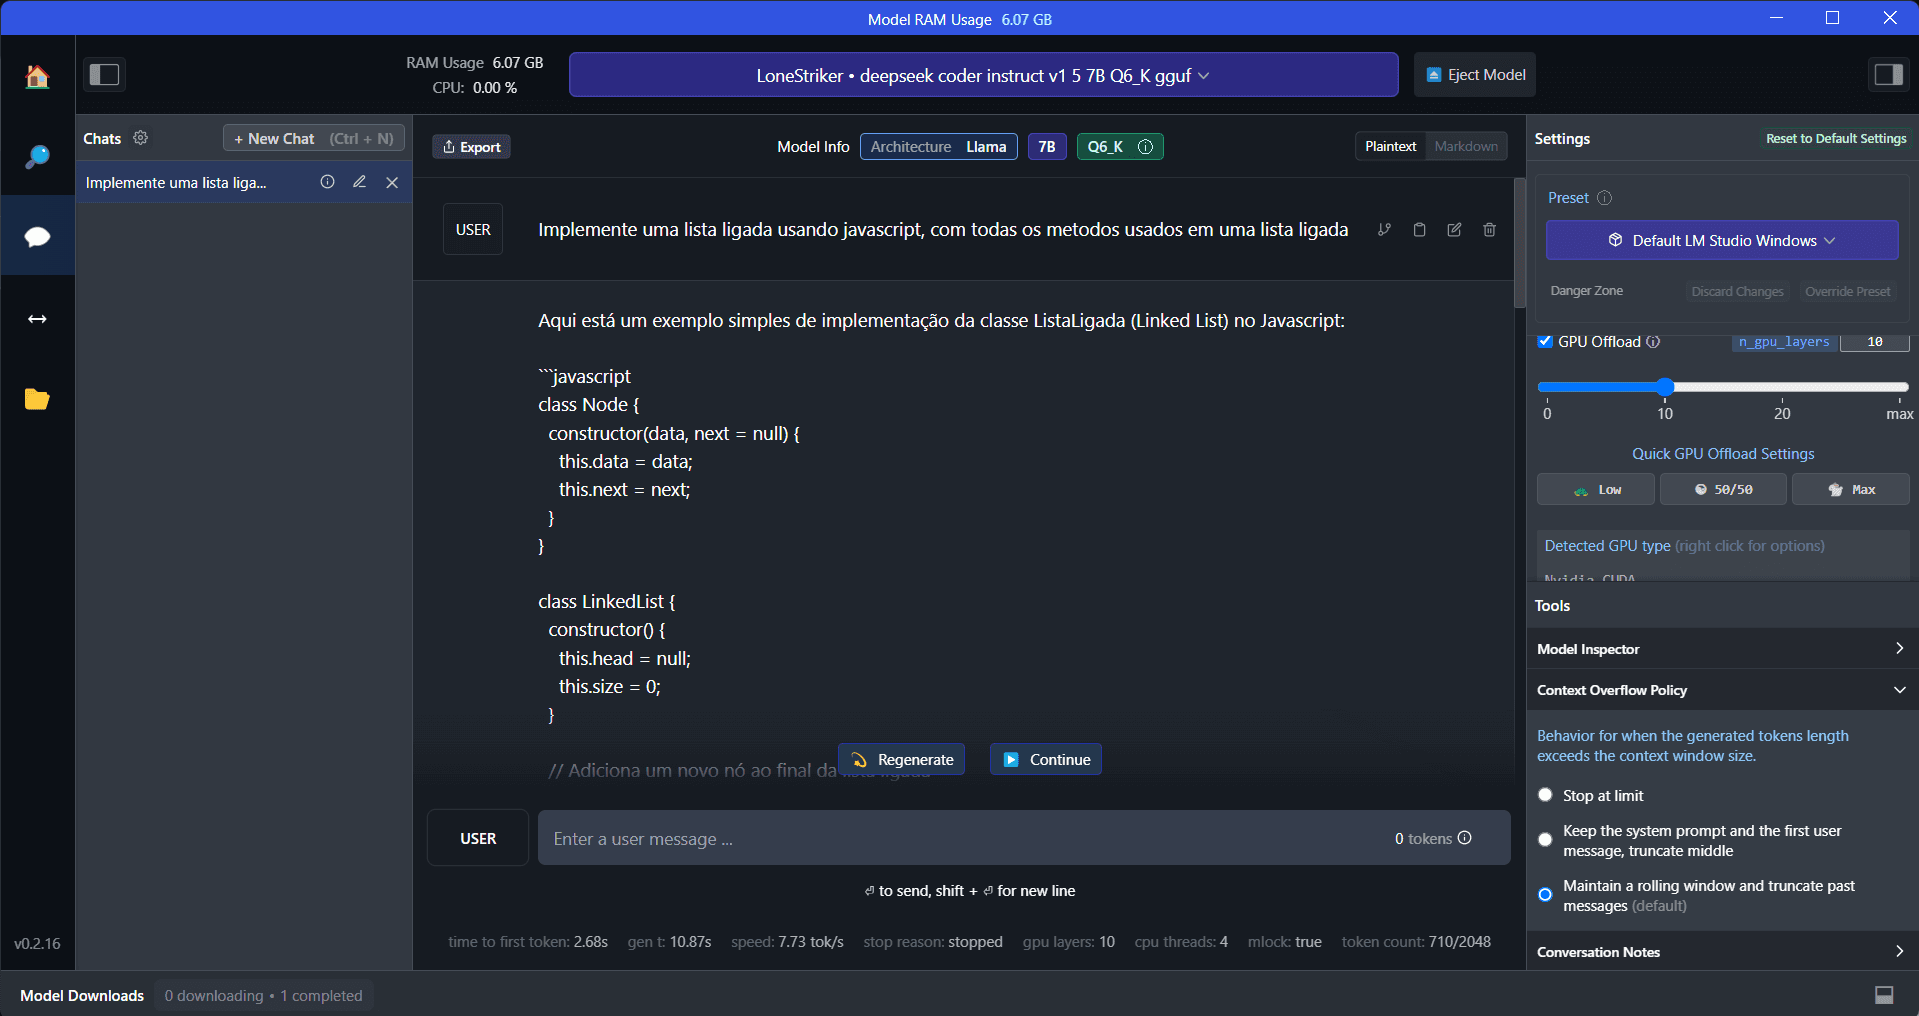Click the chat area vertical scrollbar
Image resolution: width=1919 pixels, height=1016 pixels.
click(x=1520, y=242)
